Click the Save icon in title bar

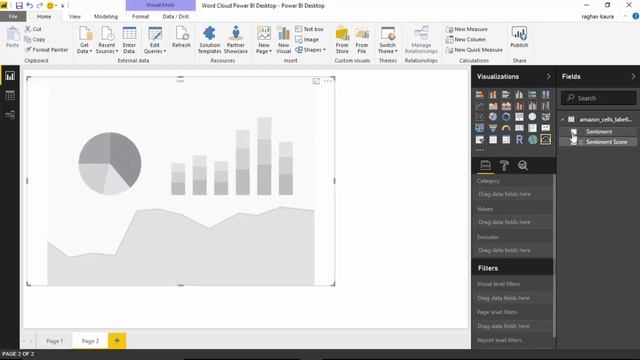pos(19,5)
